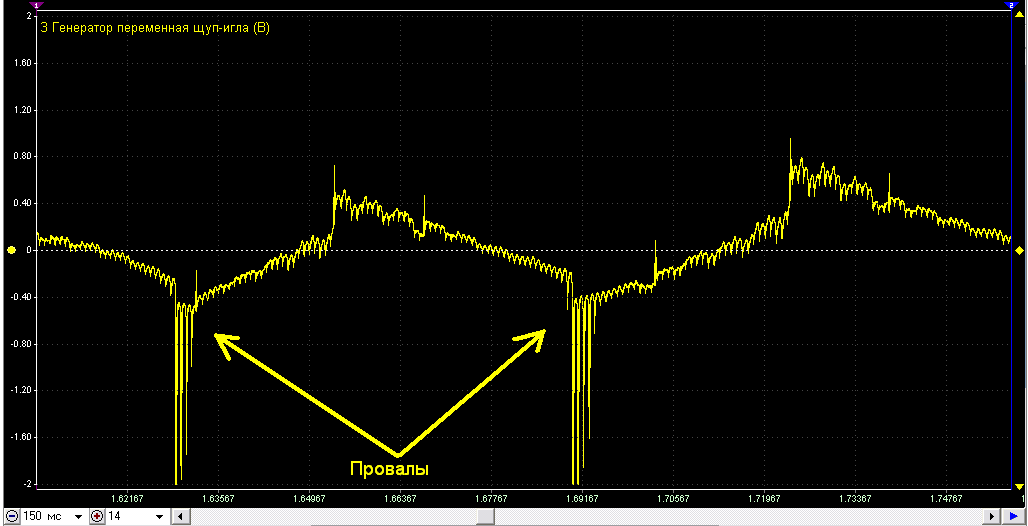This screenshot has width=1028, height=526.
Task: Click the horizontal scrollbar thumb
Action: point(485,517)
